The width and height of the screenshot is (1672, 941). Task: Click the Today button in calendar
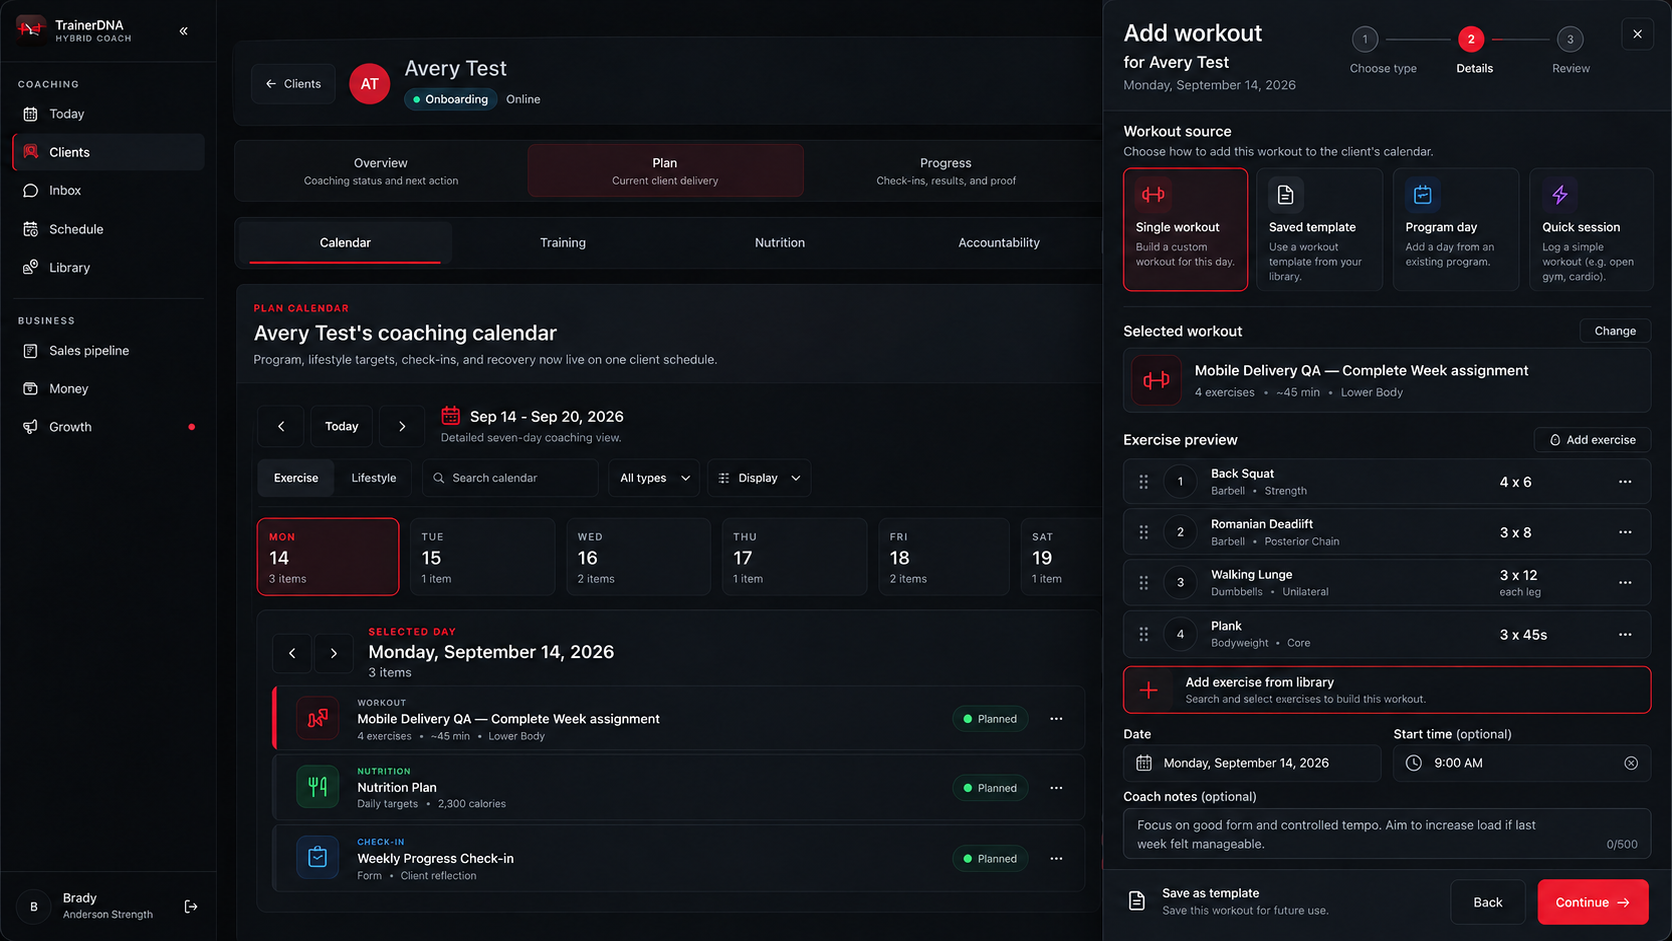click(x=341, y=426)
